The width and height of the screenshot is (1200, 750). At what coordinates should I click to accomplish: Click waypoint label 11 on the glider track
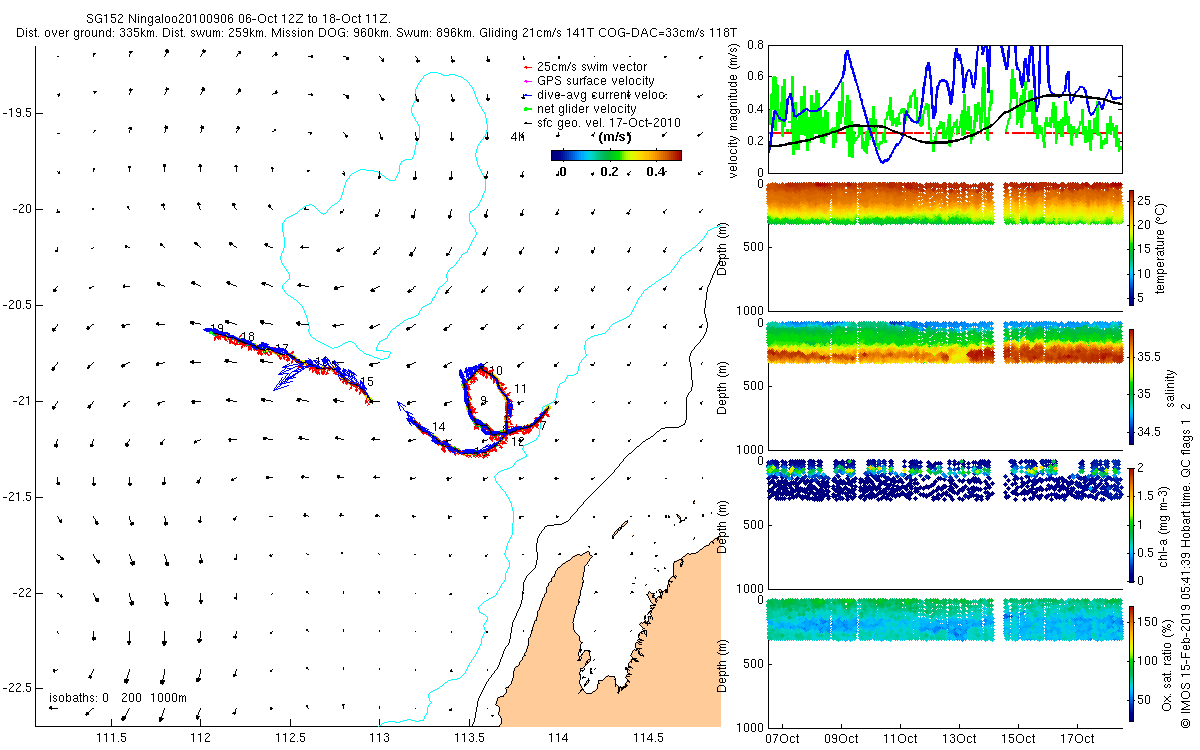pyautogui.click(x=520, y=389)
